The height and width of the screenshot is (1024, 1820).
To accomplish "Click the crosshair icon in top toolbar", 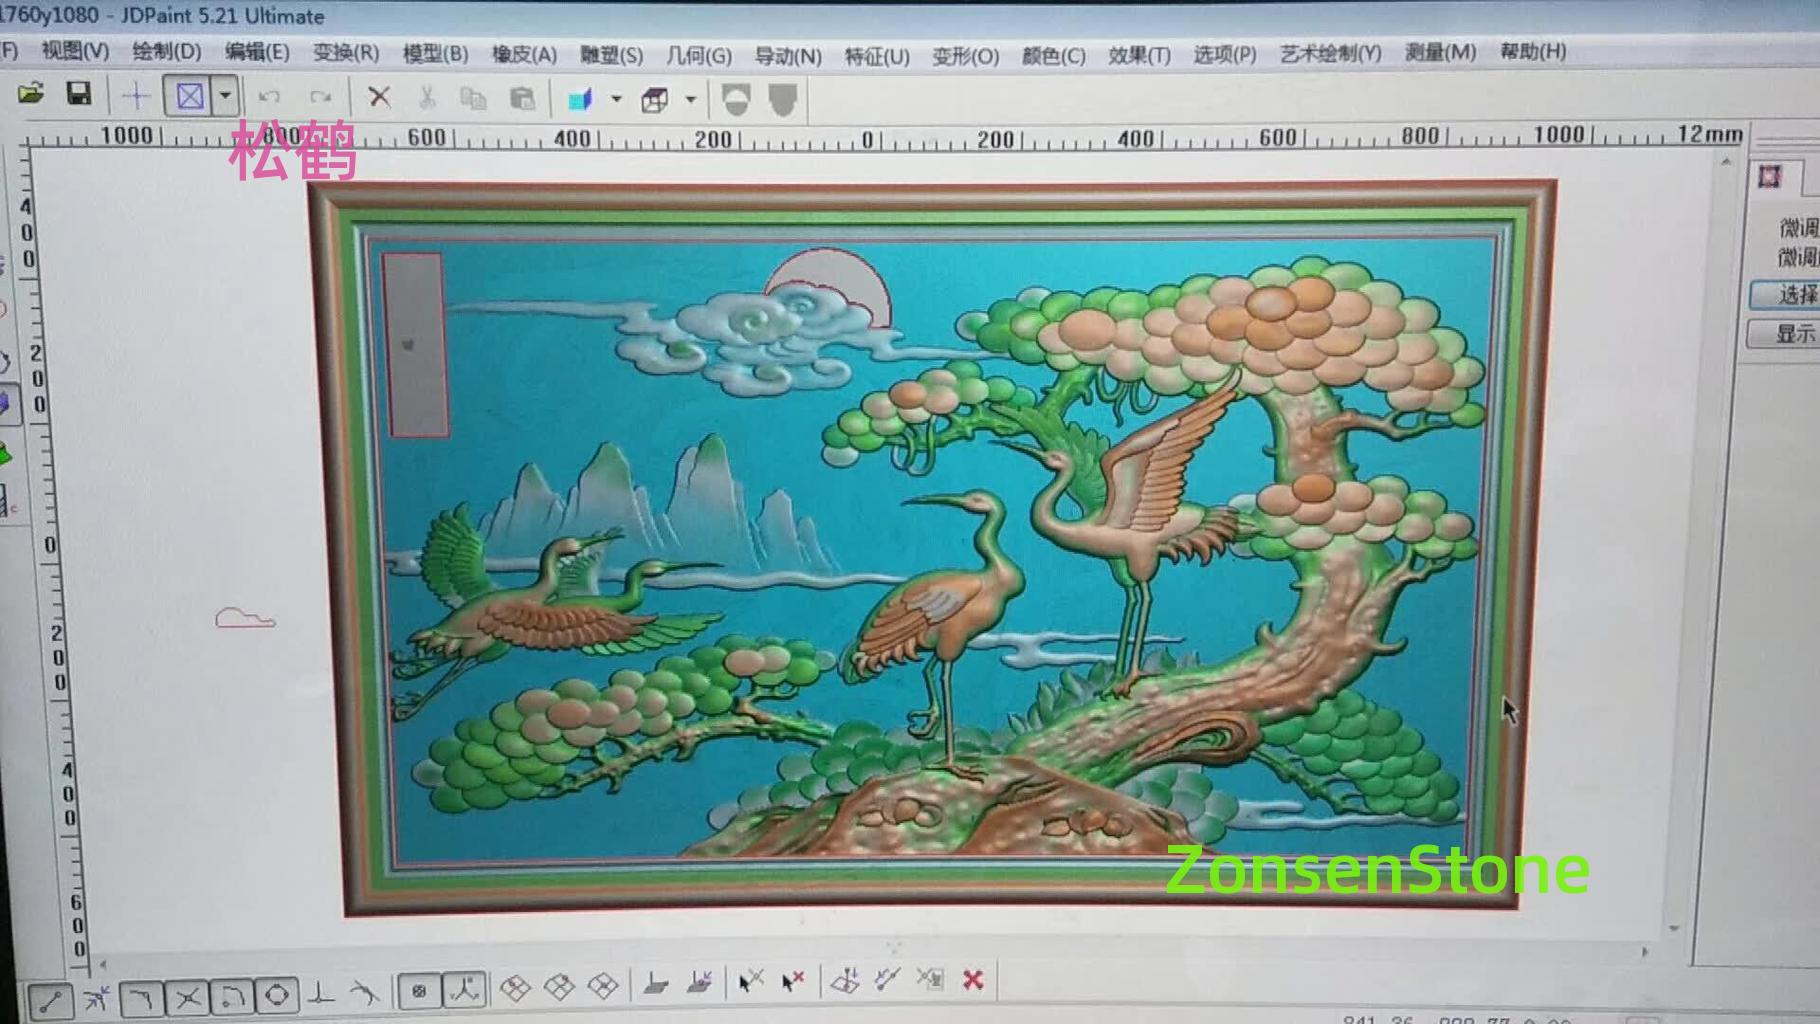I will (136, 96).
